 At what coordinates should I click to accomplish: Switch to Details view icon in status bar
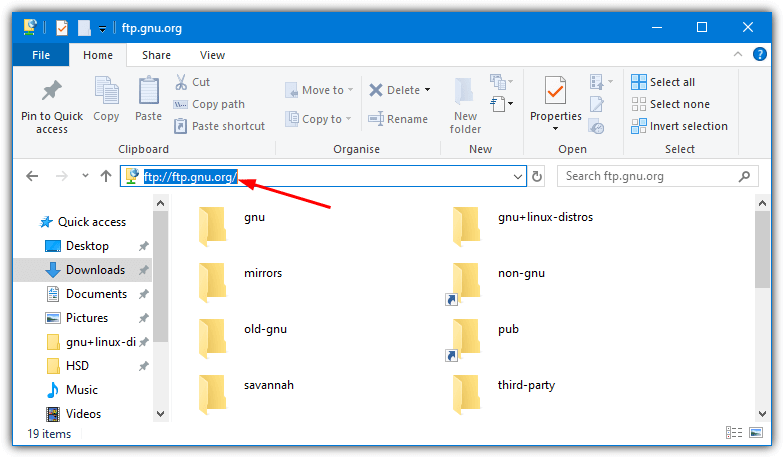(x=734, y=432)
